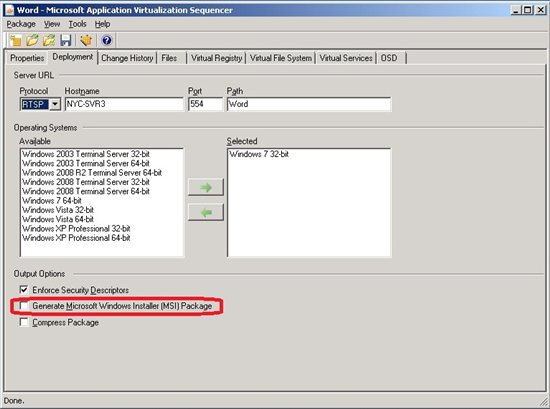Open the Help menu
Image resolution: width=550 pixels, height=409 pixels.
pyautogui.click(x=102, y=24)
